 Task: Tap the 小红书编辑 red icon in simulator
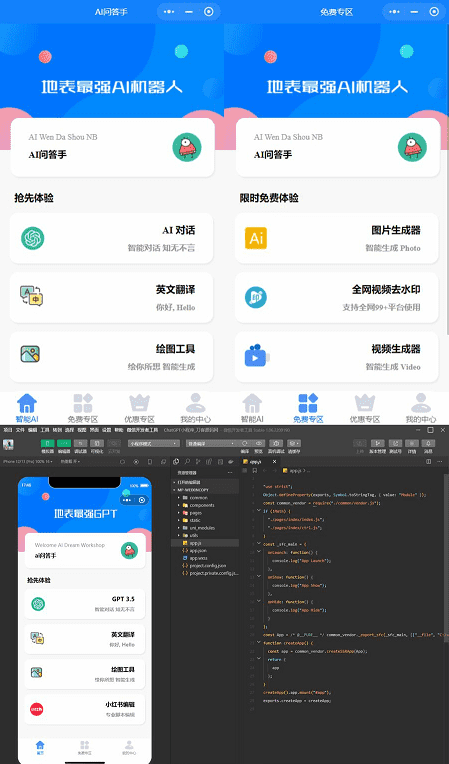pos(37,709)
